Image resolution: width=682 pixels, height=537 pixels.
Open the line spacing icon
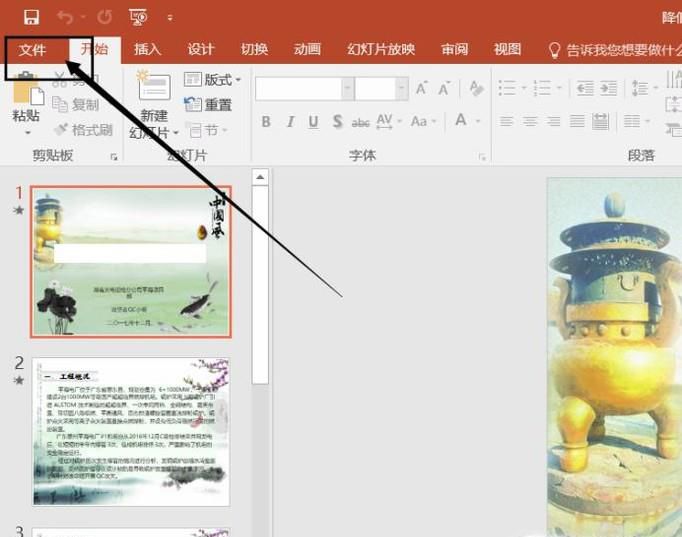click(640, 88)
